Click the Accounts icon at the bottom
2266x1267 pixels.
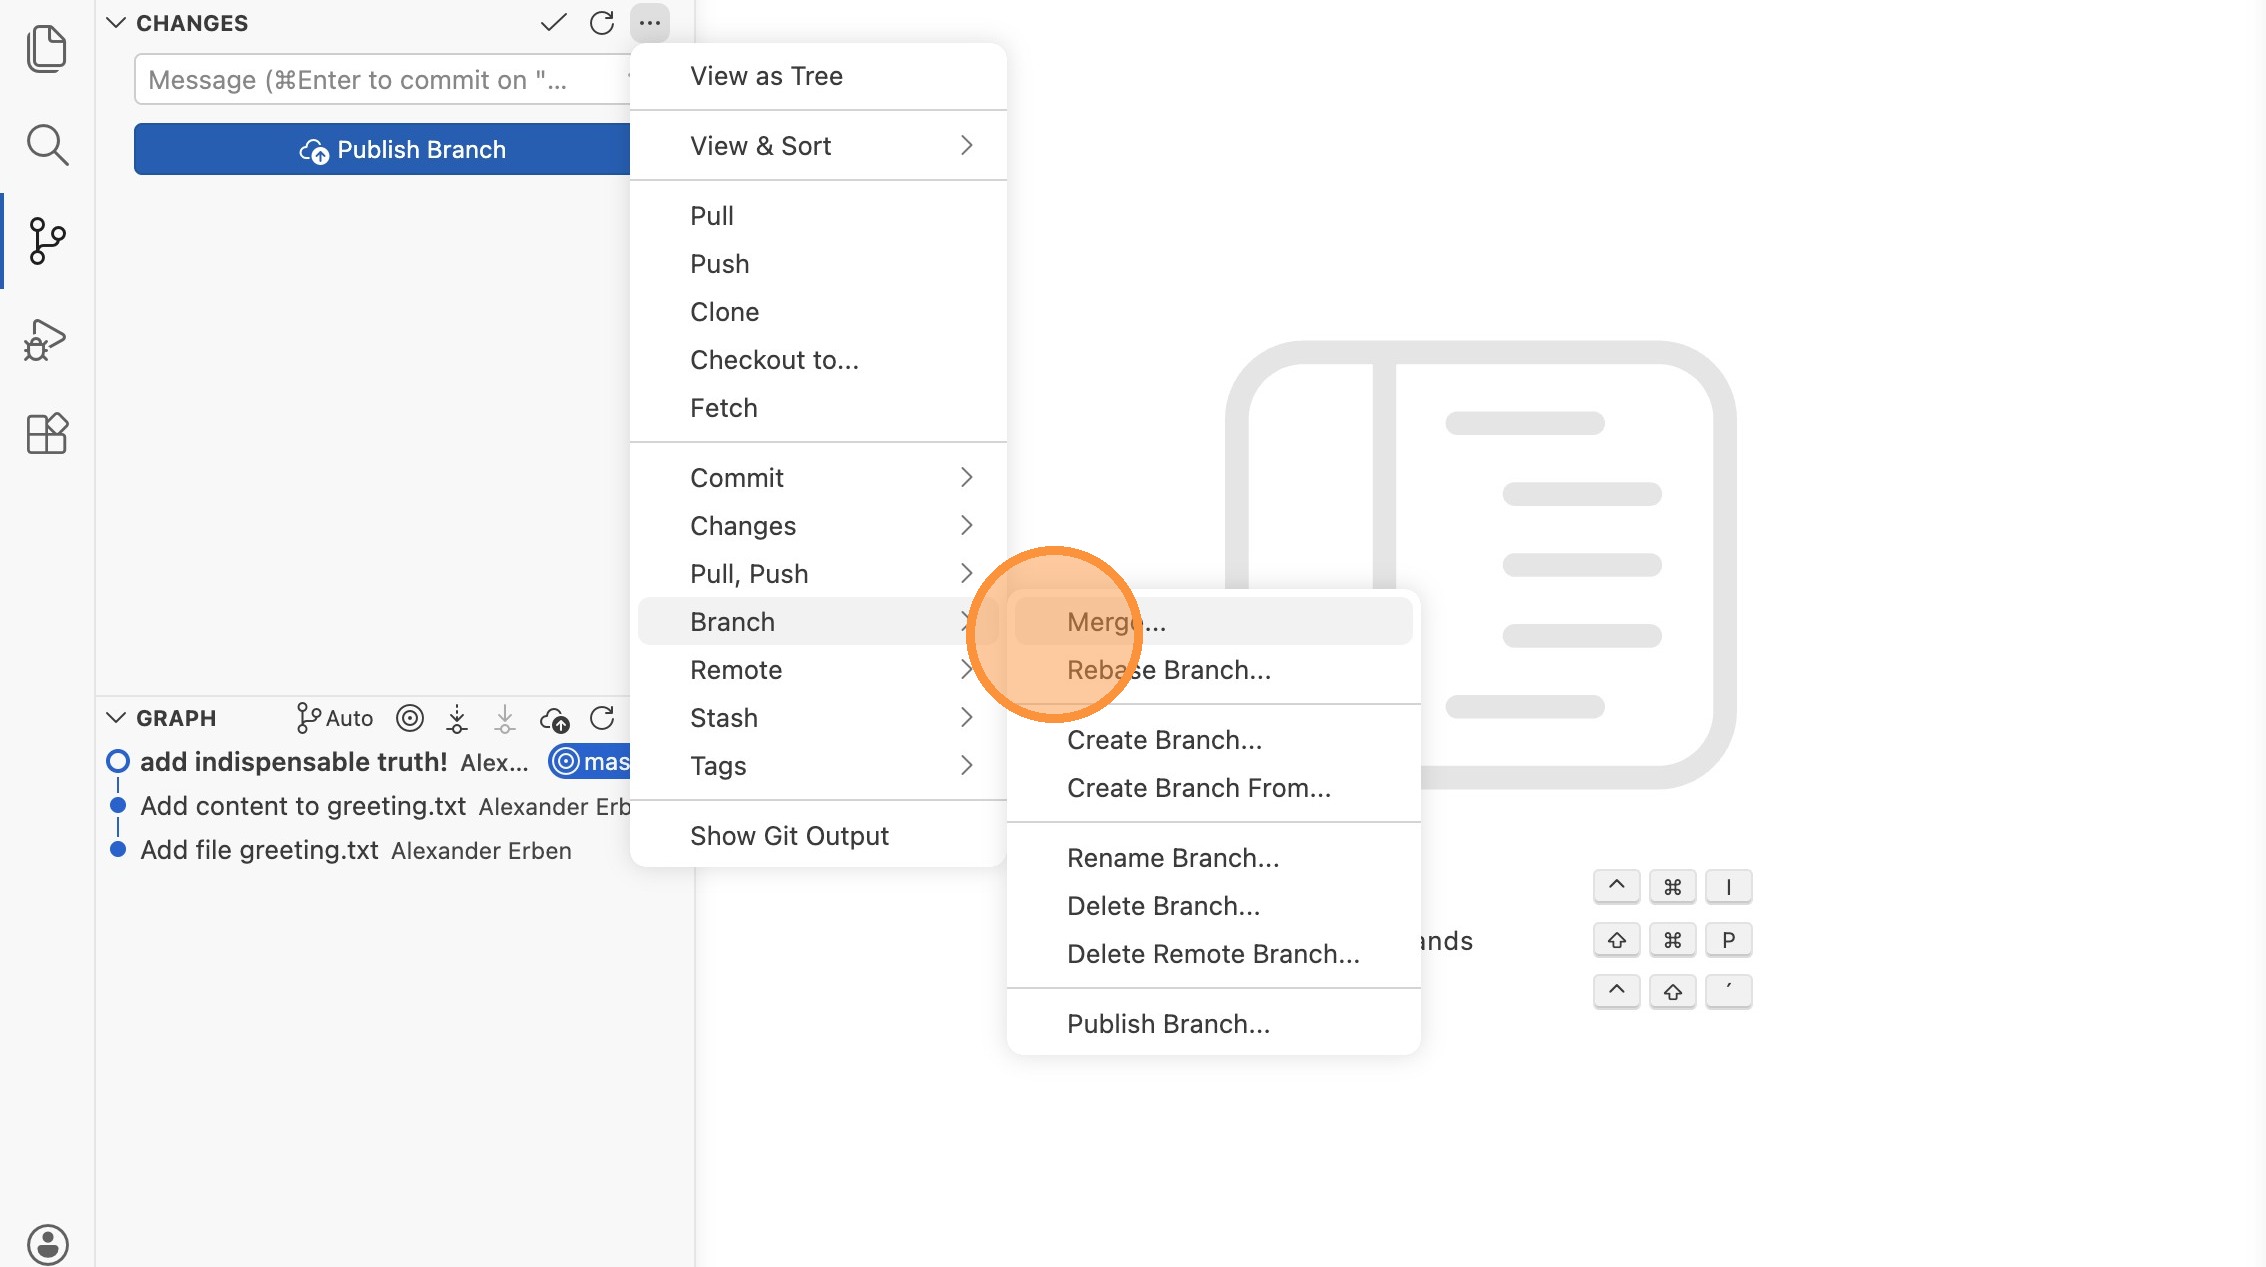click(x=47, y=1244)
